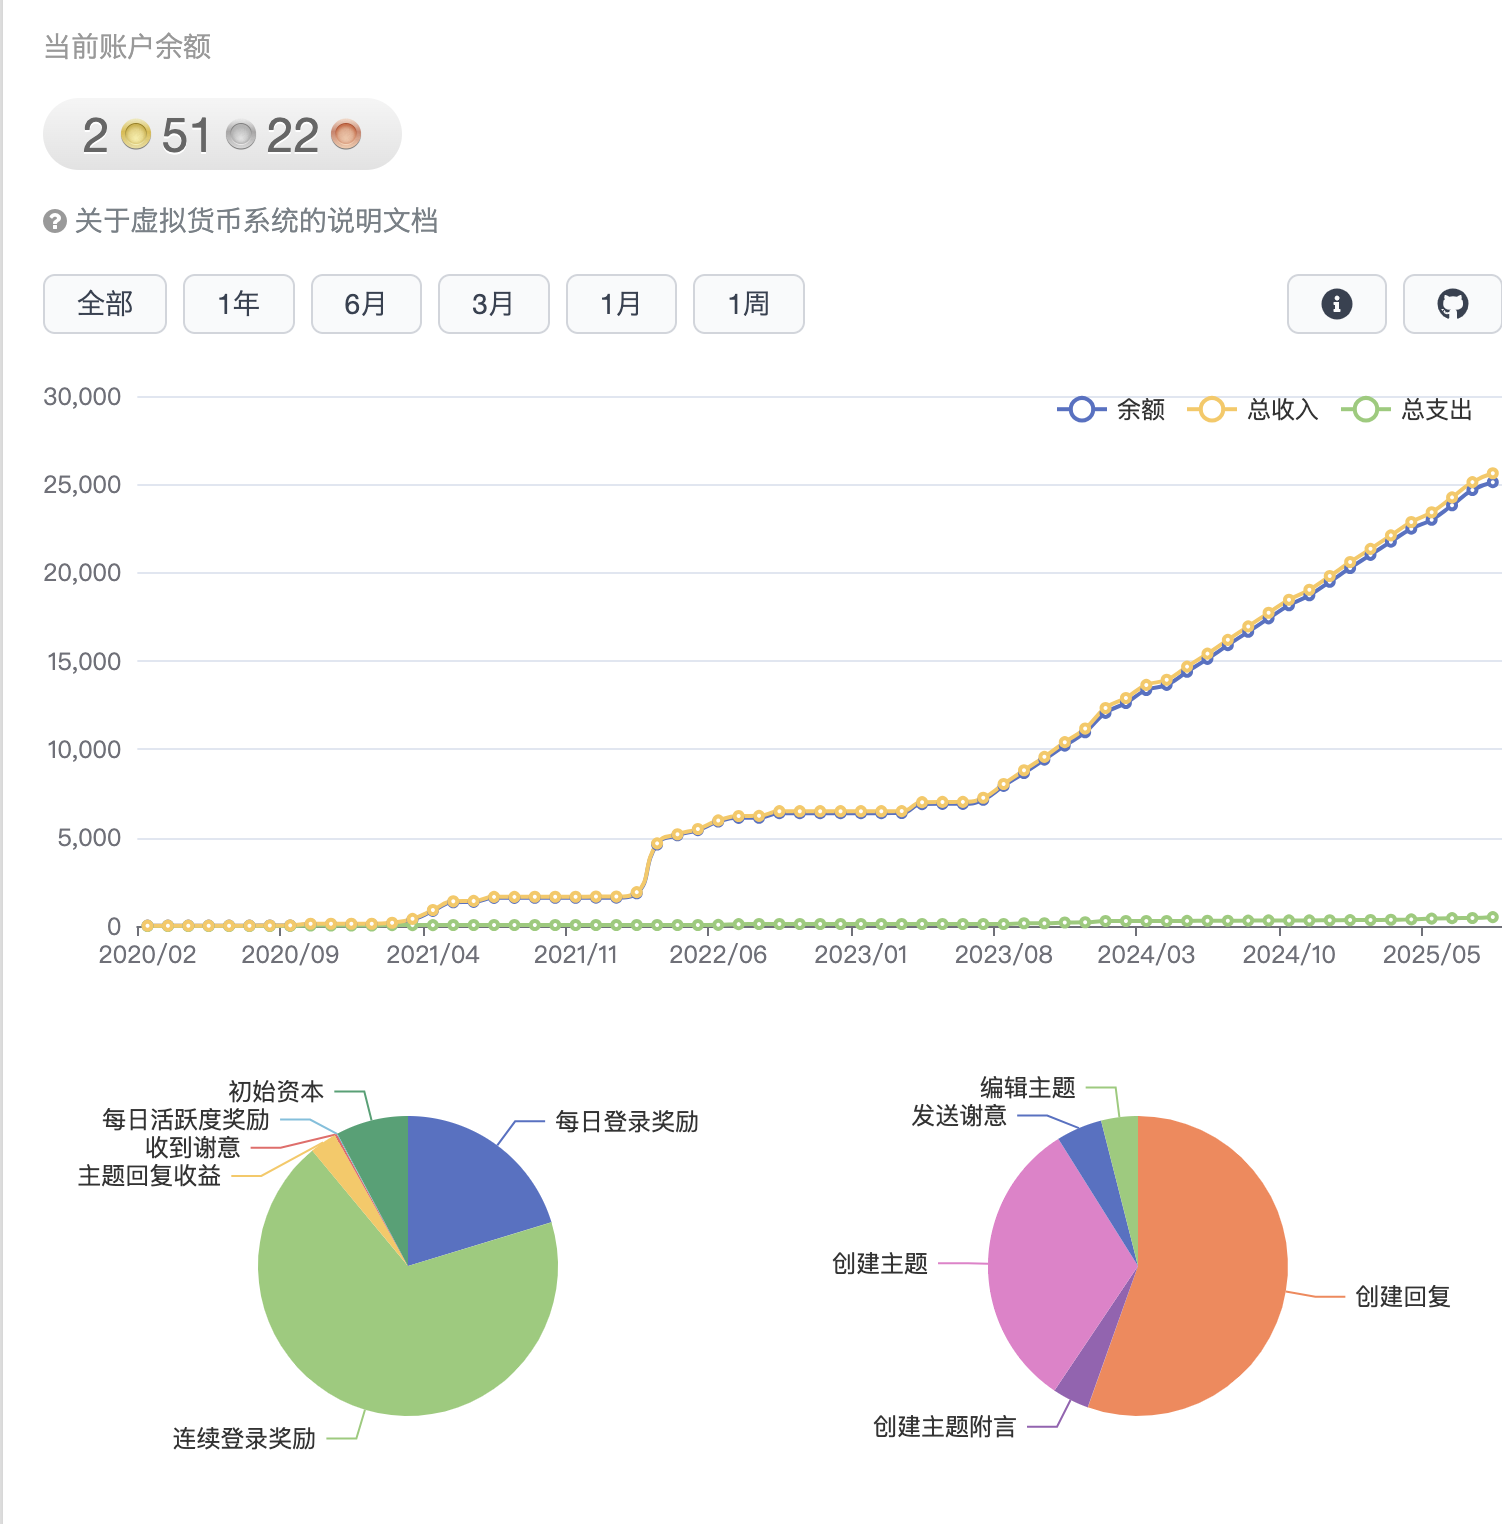Click the 创建主题 pie label
This screenshot has width=1502, height=1524.
[x=880, y=1263]
